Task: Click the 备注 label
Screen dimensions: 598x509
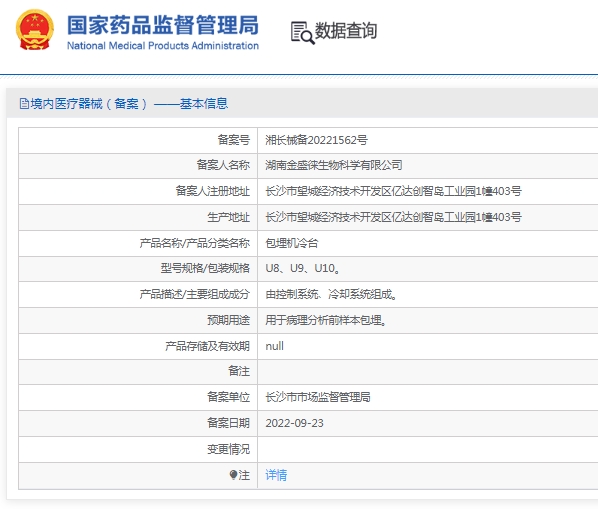Action: click(239, 371)
